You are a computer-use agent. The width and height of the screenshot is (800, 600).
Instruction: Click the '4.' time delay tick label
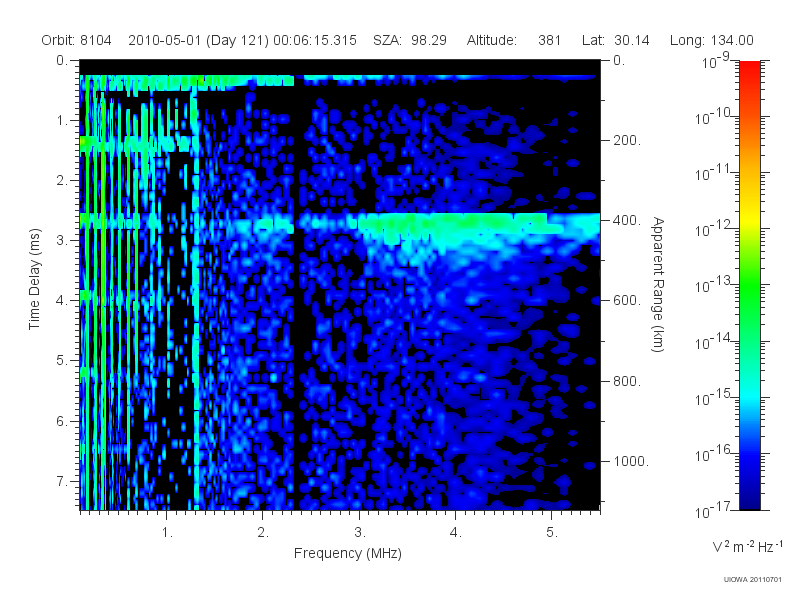tap(62, 301)
